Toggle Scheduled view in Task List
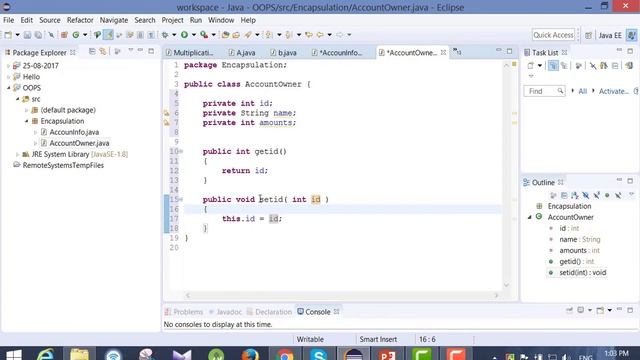Image resolution: width=640 pixels, height=360 pixels. (x=564, y=65)
